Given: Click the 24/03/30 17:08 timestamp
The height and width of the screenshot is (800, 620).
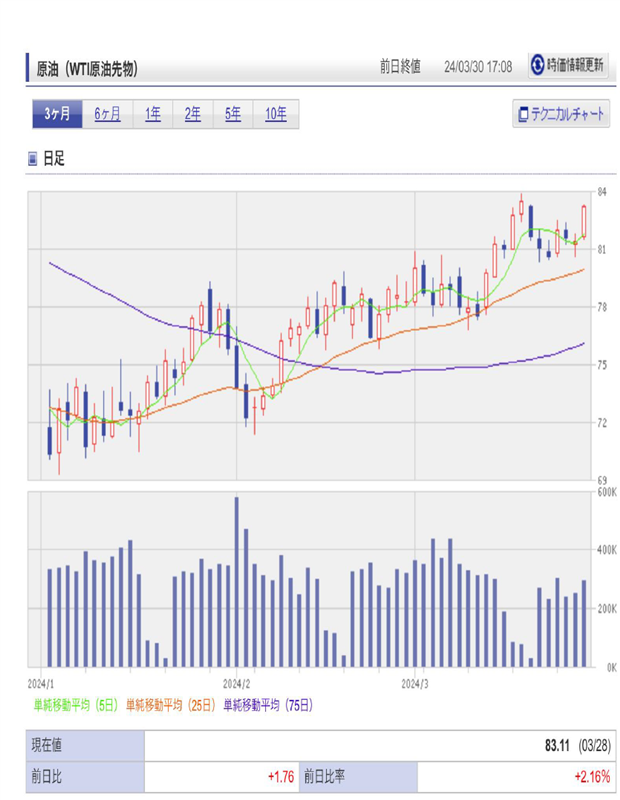Looking at the screenshot, I should [478, 67].
